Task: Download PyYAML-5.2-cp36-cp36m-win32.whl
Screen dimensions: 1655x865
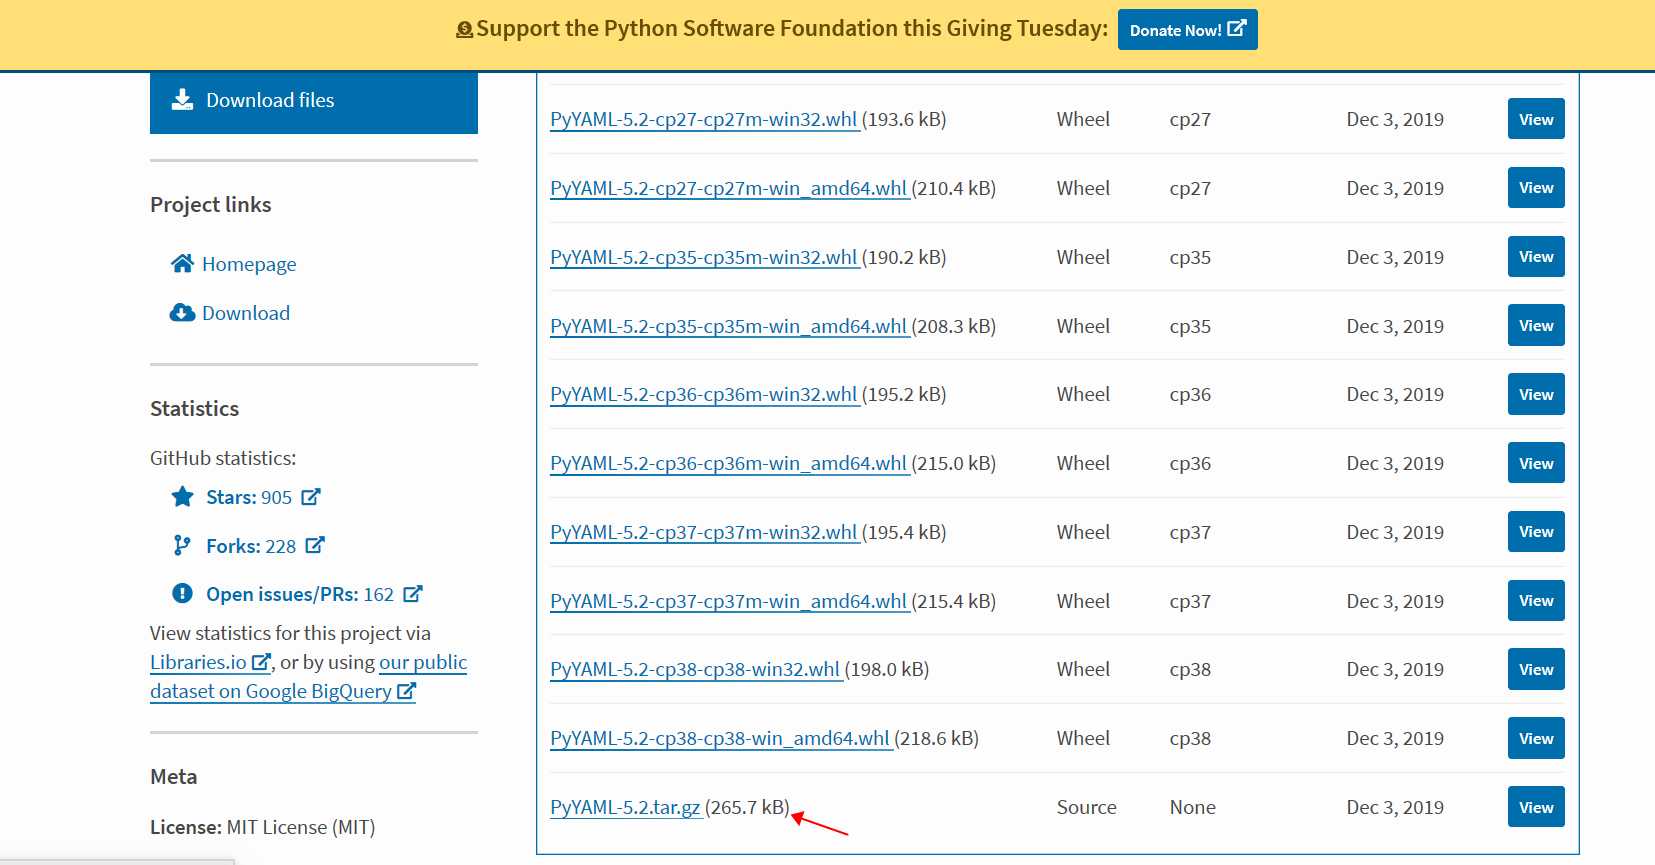Action: coord(704,394)
